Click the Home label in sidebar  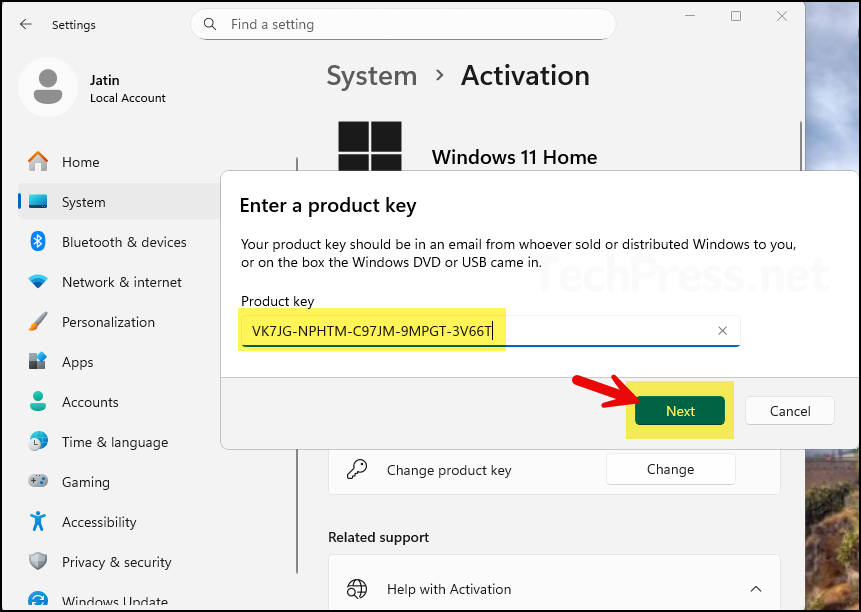click(81, 162)
